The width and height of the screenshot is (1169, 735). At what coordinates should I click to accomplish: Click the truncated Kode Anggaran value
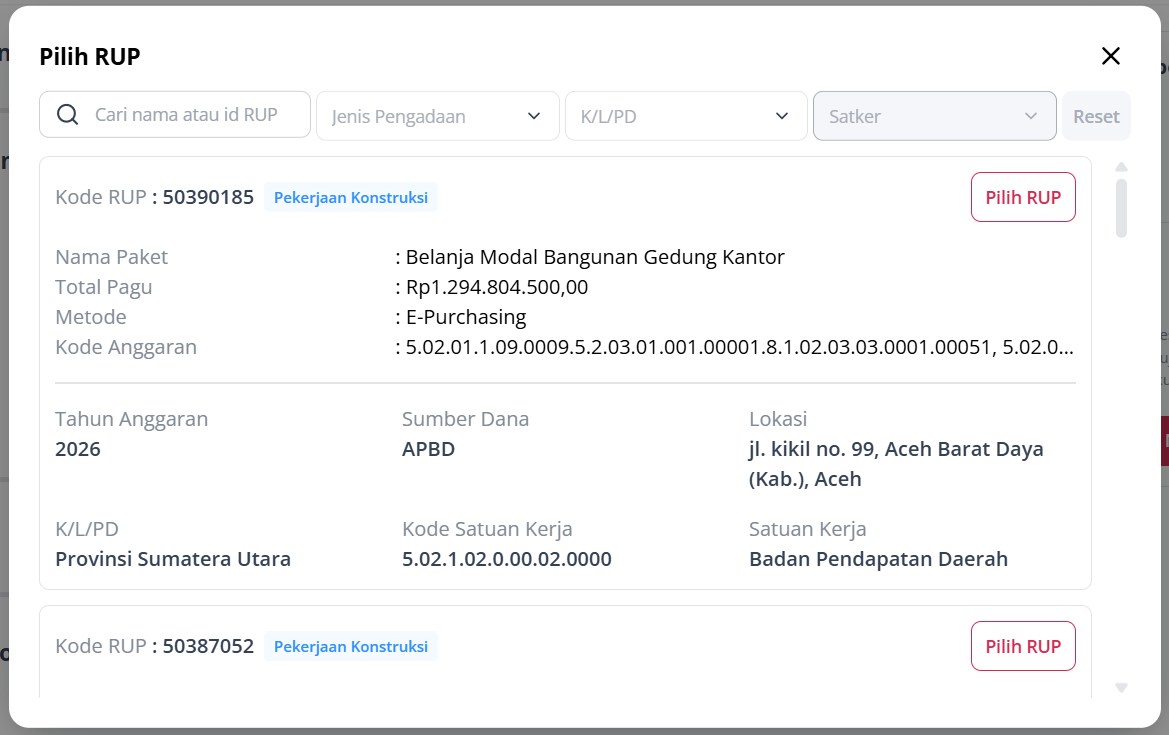coord(740,347)
